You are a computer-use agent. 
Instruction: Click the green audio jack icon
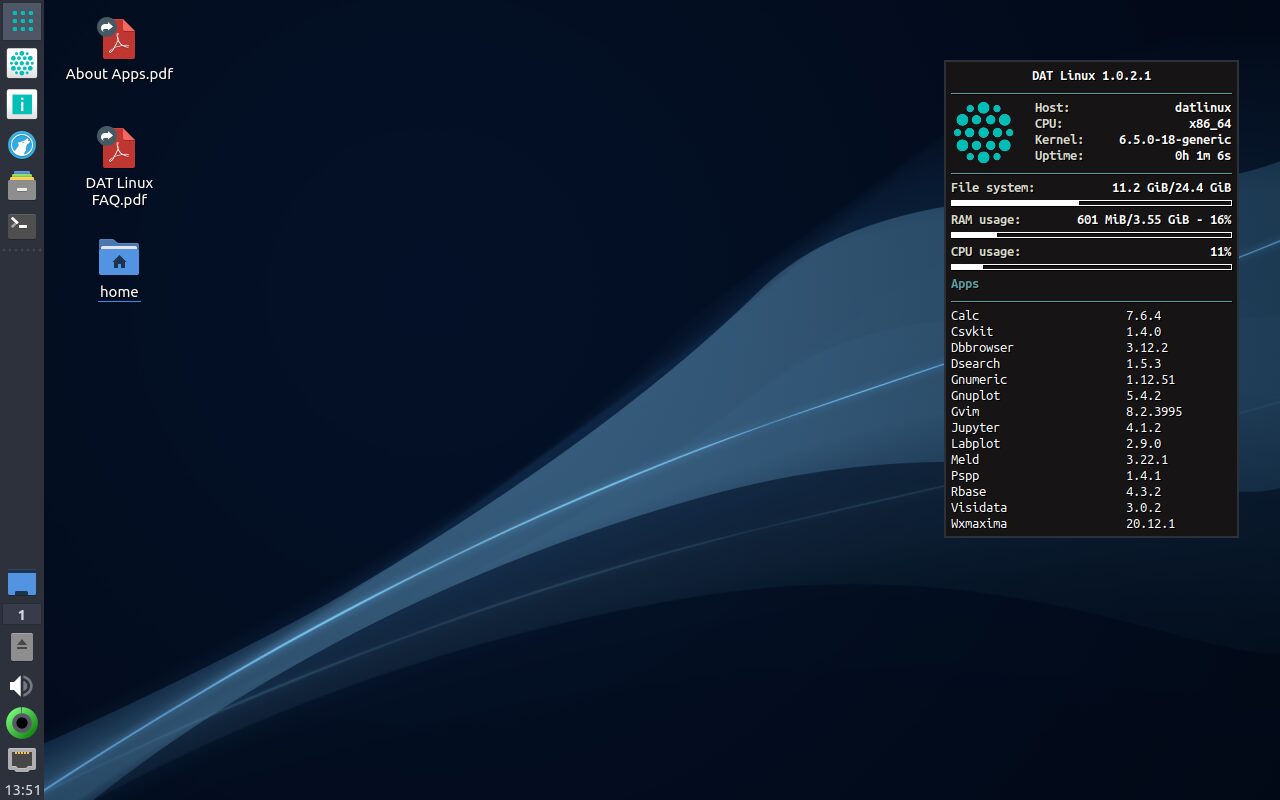pyautogui.click(x=21, y=722)
